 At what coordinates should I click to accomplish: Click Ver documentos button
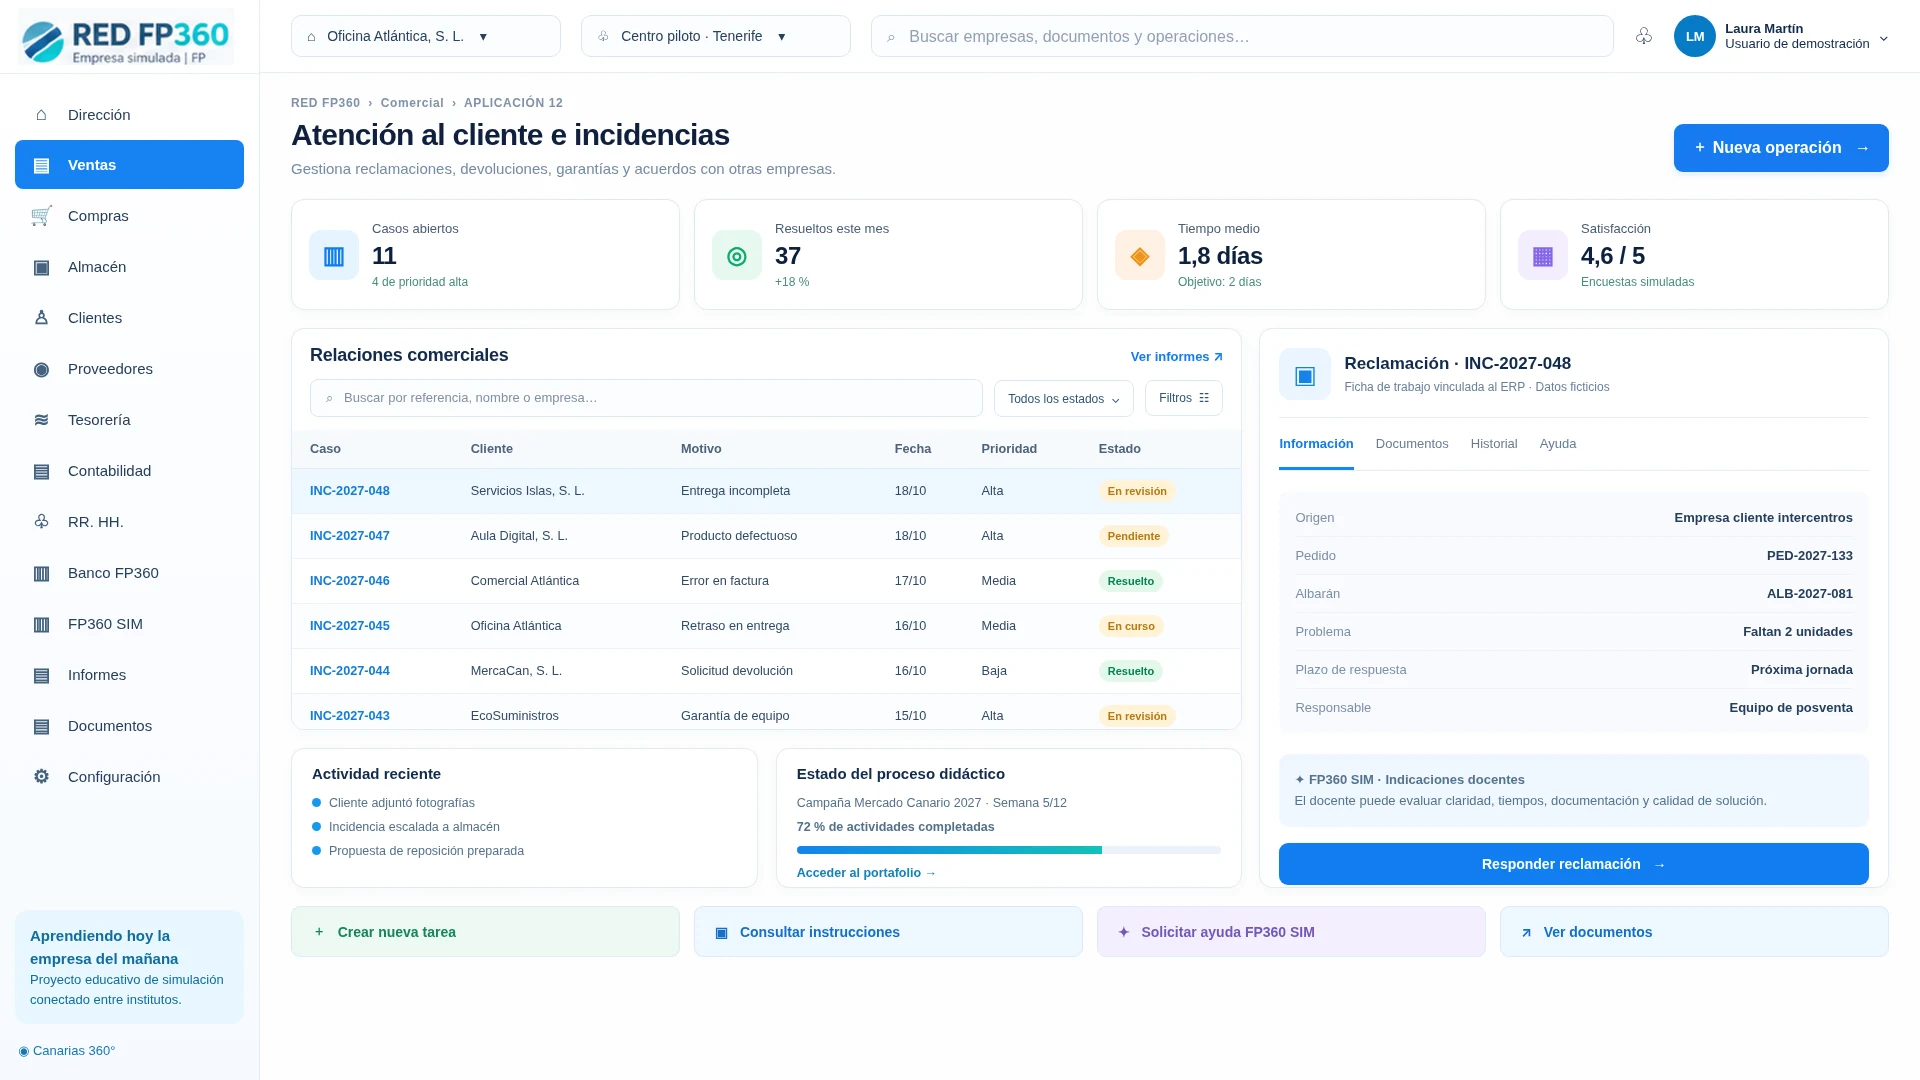pyautogui.click(x=1694, y=932)
